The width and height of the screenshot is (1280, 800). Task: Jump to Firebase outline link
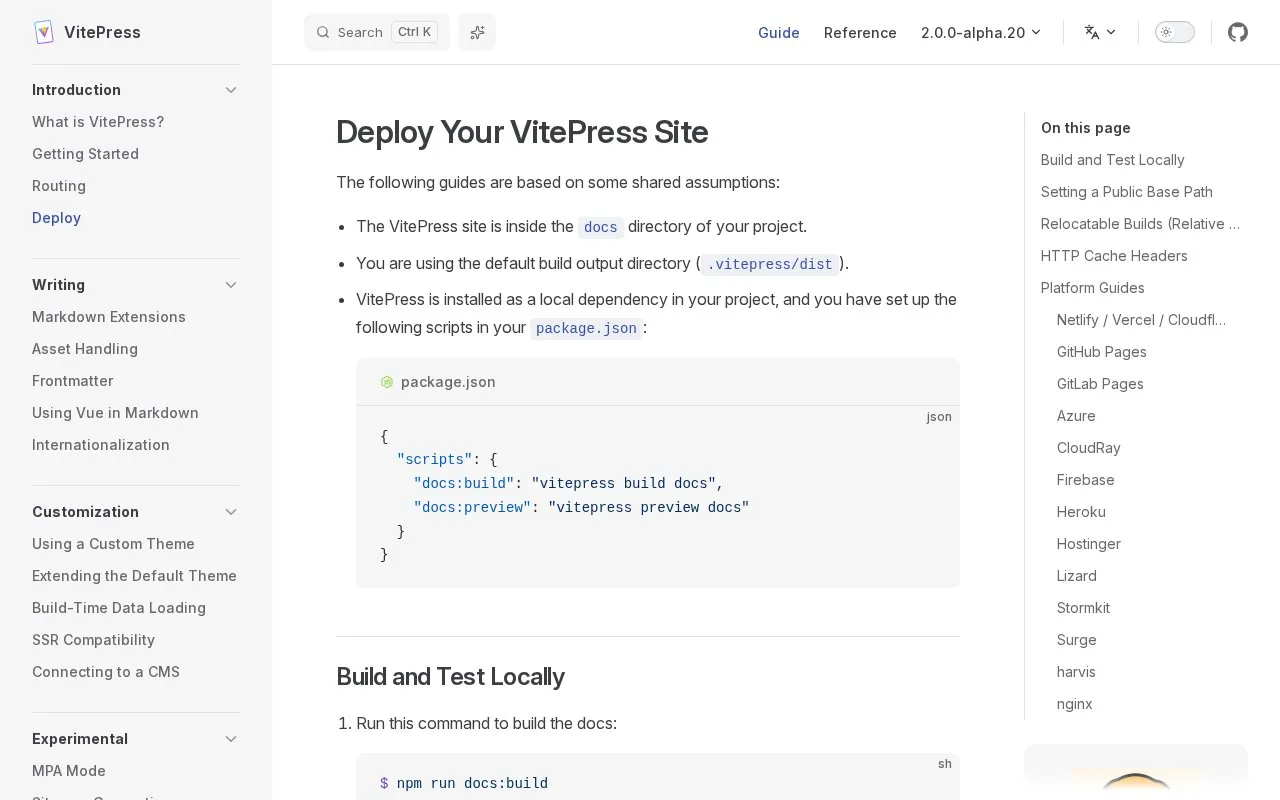click(1085, 480)
